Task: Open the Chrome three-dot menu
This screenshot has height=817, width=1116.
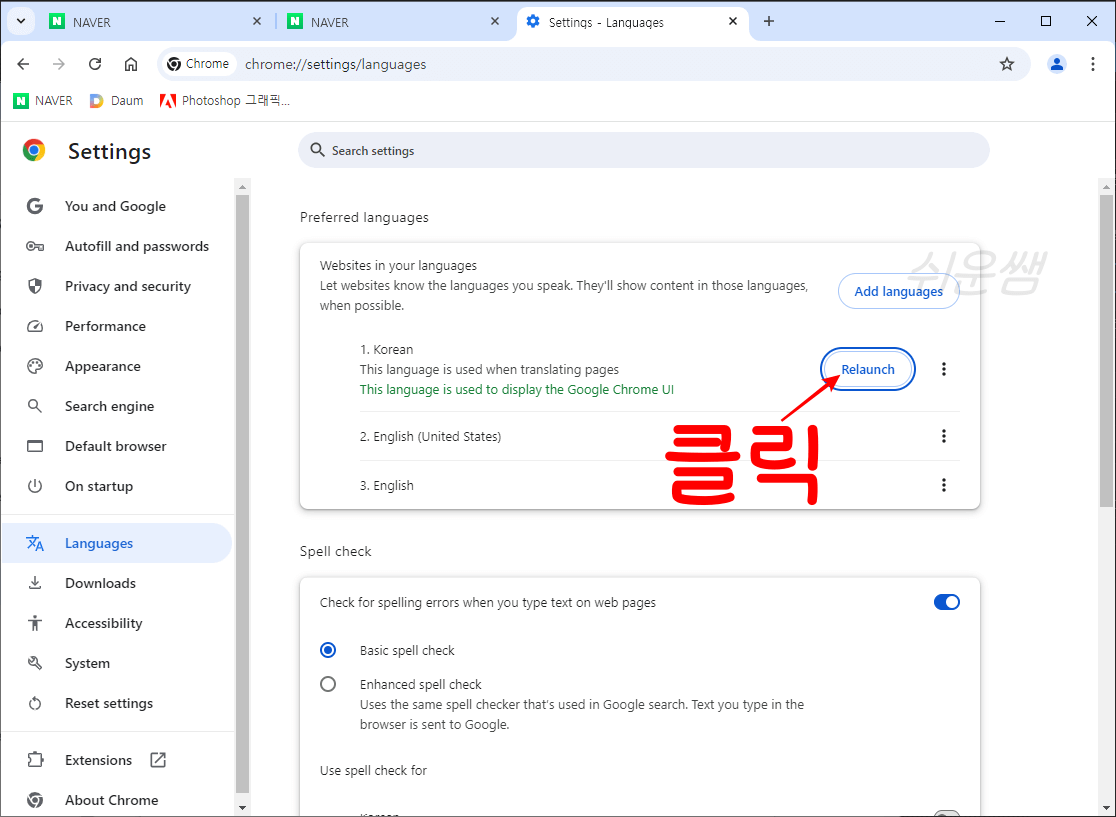Action: coord(1093,64)
